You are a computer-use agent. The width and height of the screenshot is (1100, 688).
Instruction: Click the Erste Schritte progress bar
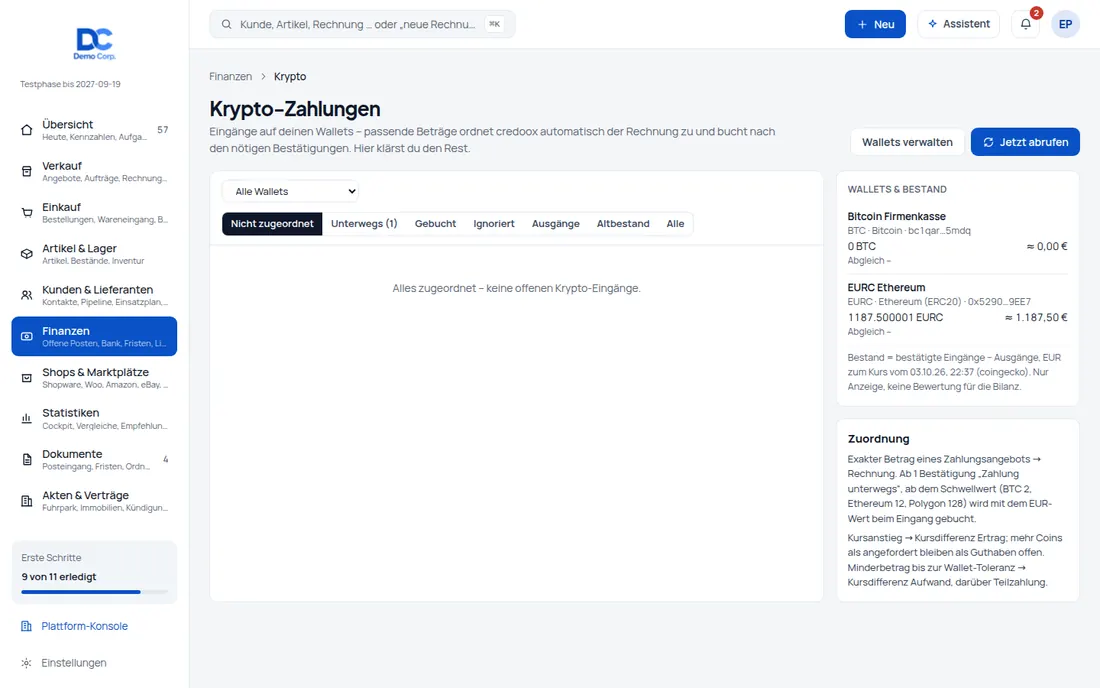tap(94, 592)
